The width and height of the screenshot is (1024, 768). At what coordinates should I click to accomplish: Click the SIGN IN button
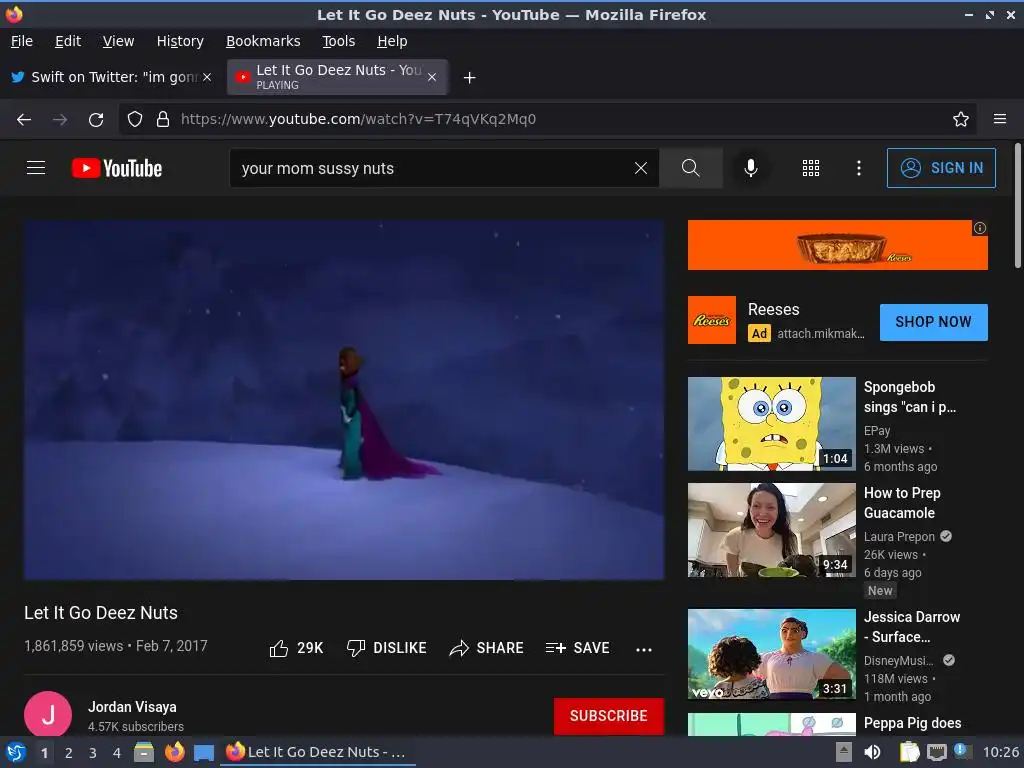[x=941, y=168]
